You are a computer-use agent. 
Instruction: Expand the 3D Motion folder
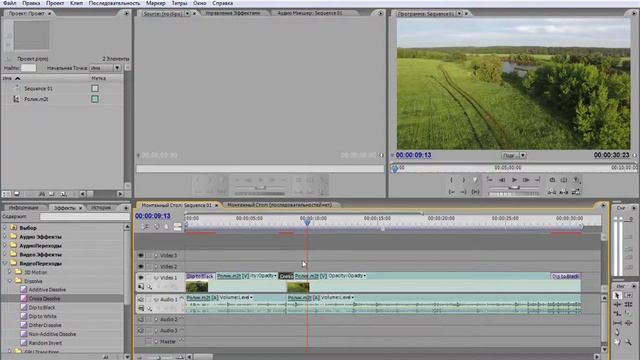tap(10, 272)
